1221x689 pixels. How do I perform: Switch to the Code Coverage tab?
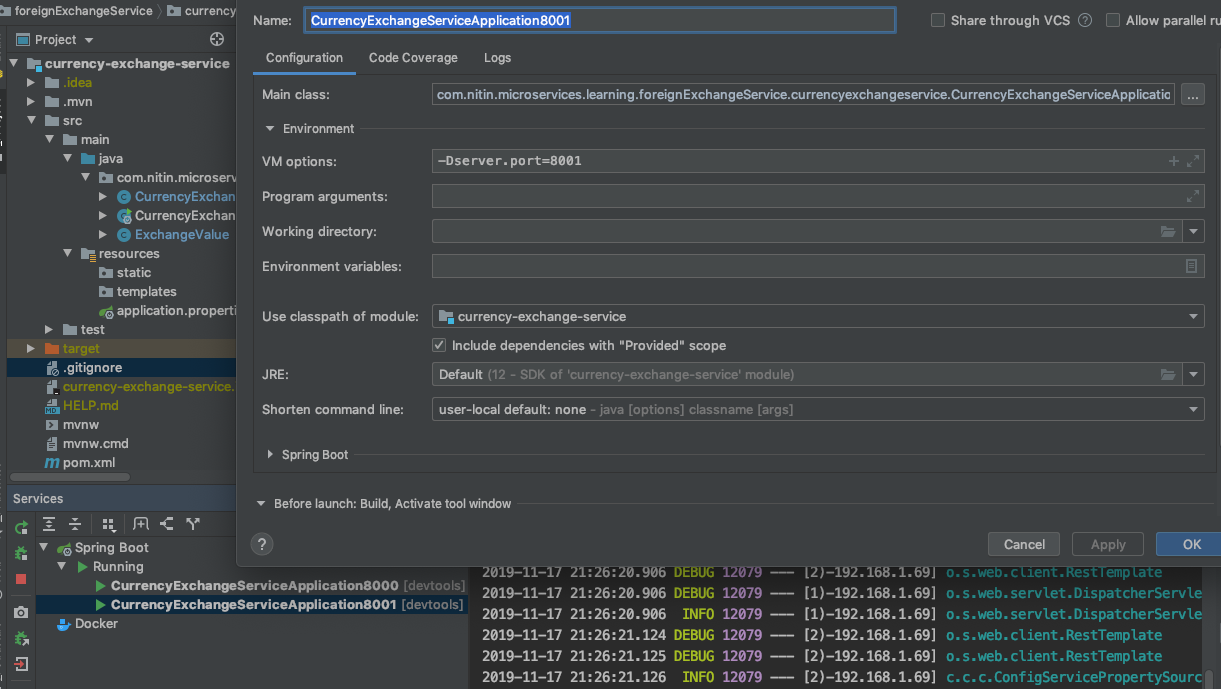pos(413,58)
